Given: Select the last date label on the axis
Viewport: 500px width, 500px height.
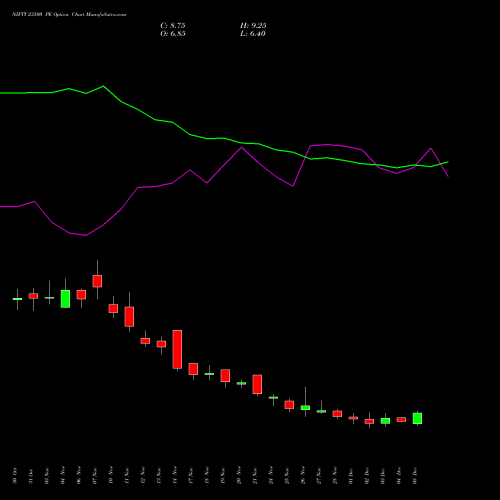Looking at the screenshot, I should pos(415,476).
